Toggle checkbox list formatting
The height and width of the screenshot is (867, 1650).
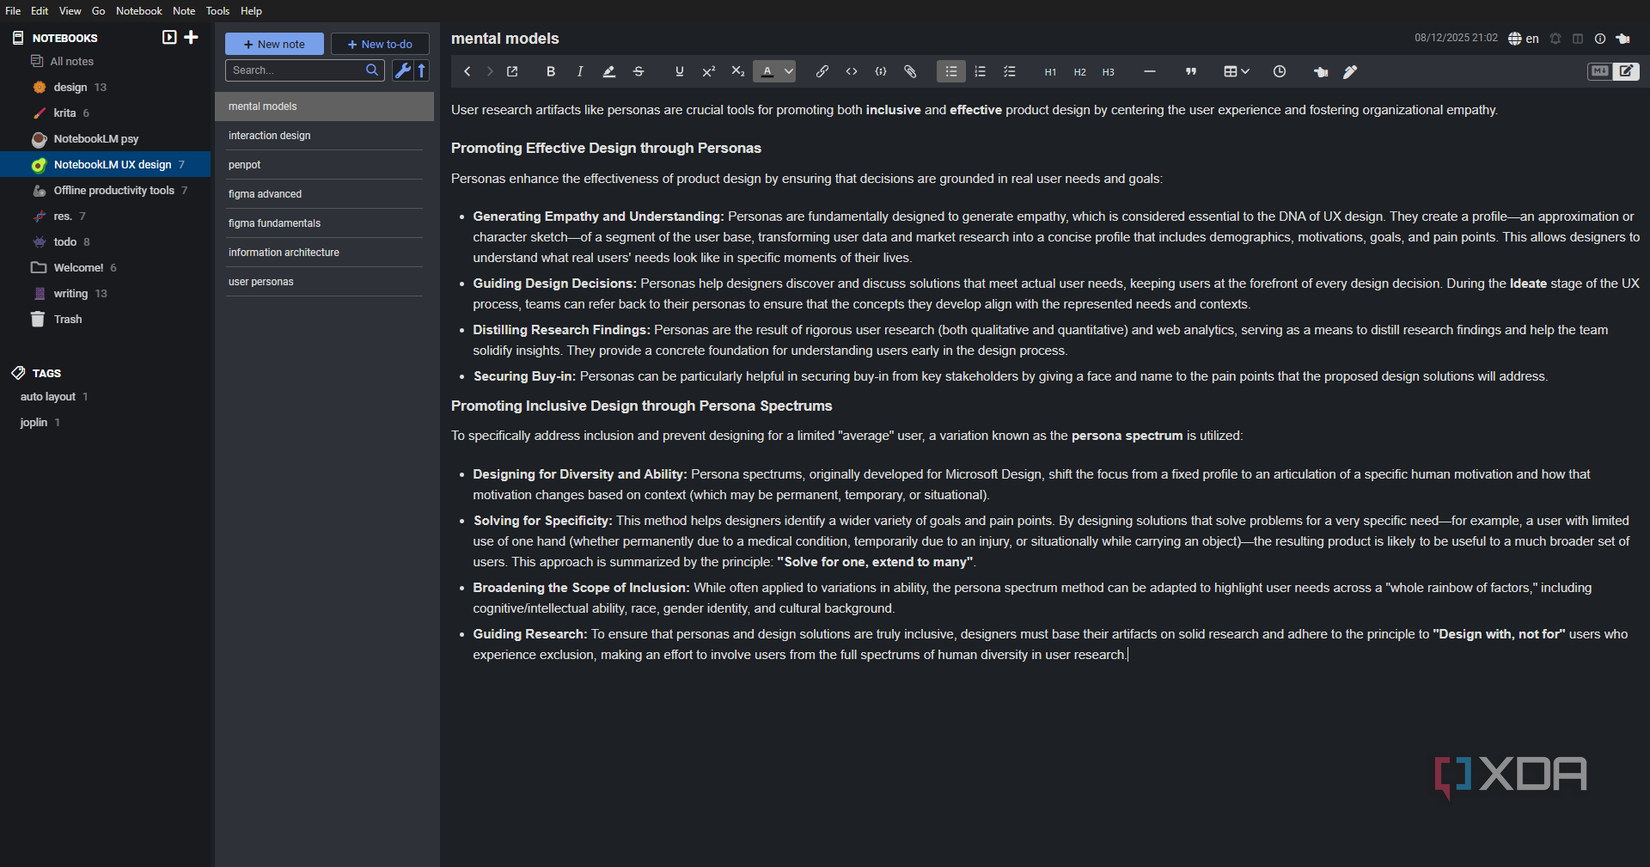click(x=1009, y=72)
